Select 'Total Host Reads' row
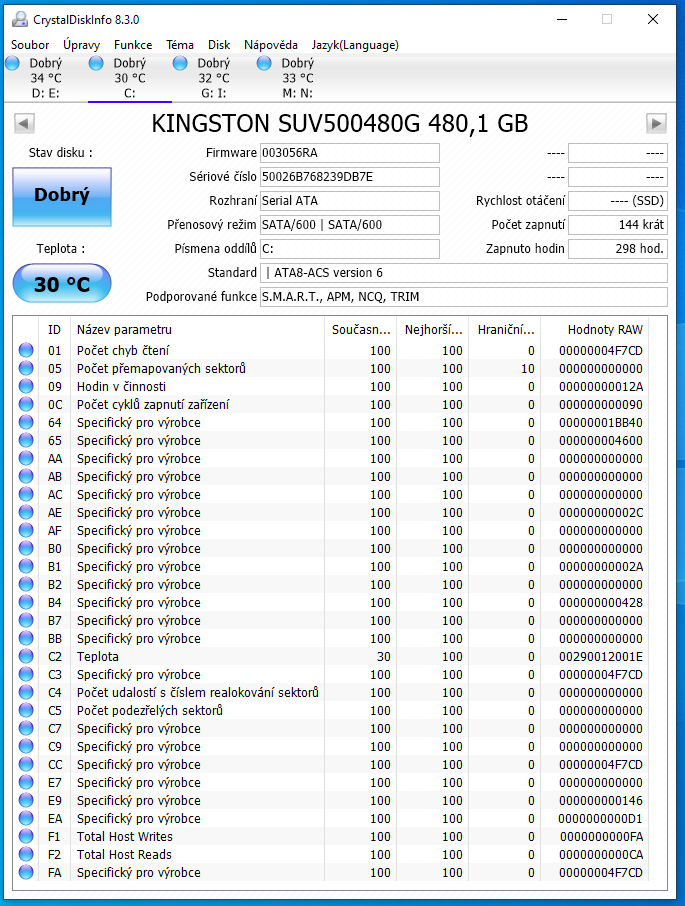The width and height of the screenshot is (685, 906). [x=333, y=854]
